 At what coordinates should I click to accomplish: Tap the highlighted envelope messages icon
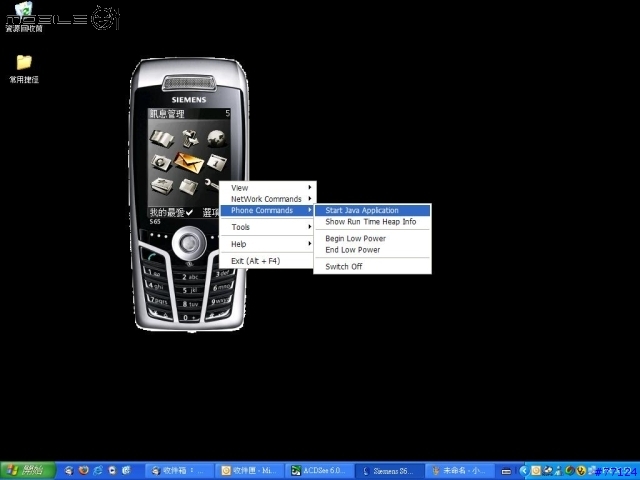pos(189,162)
